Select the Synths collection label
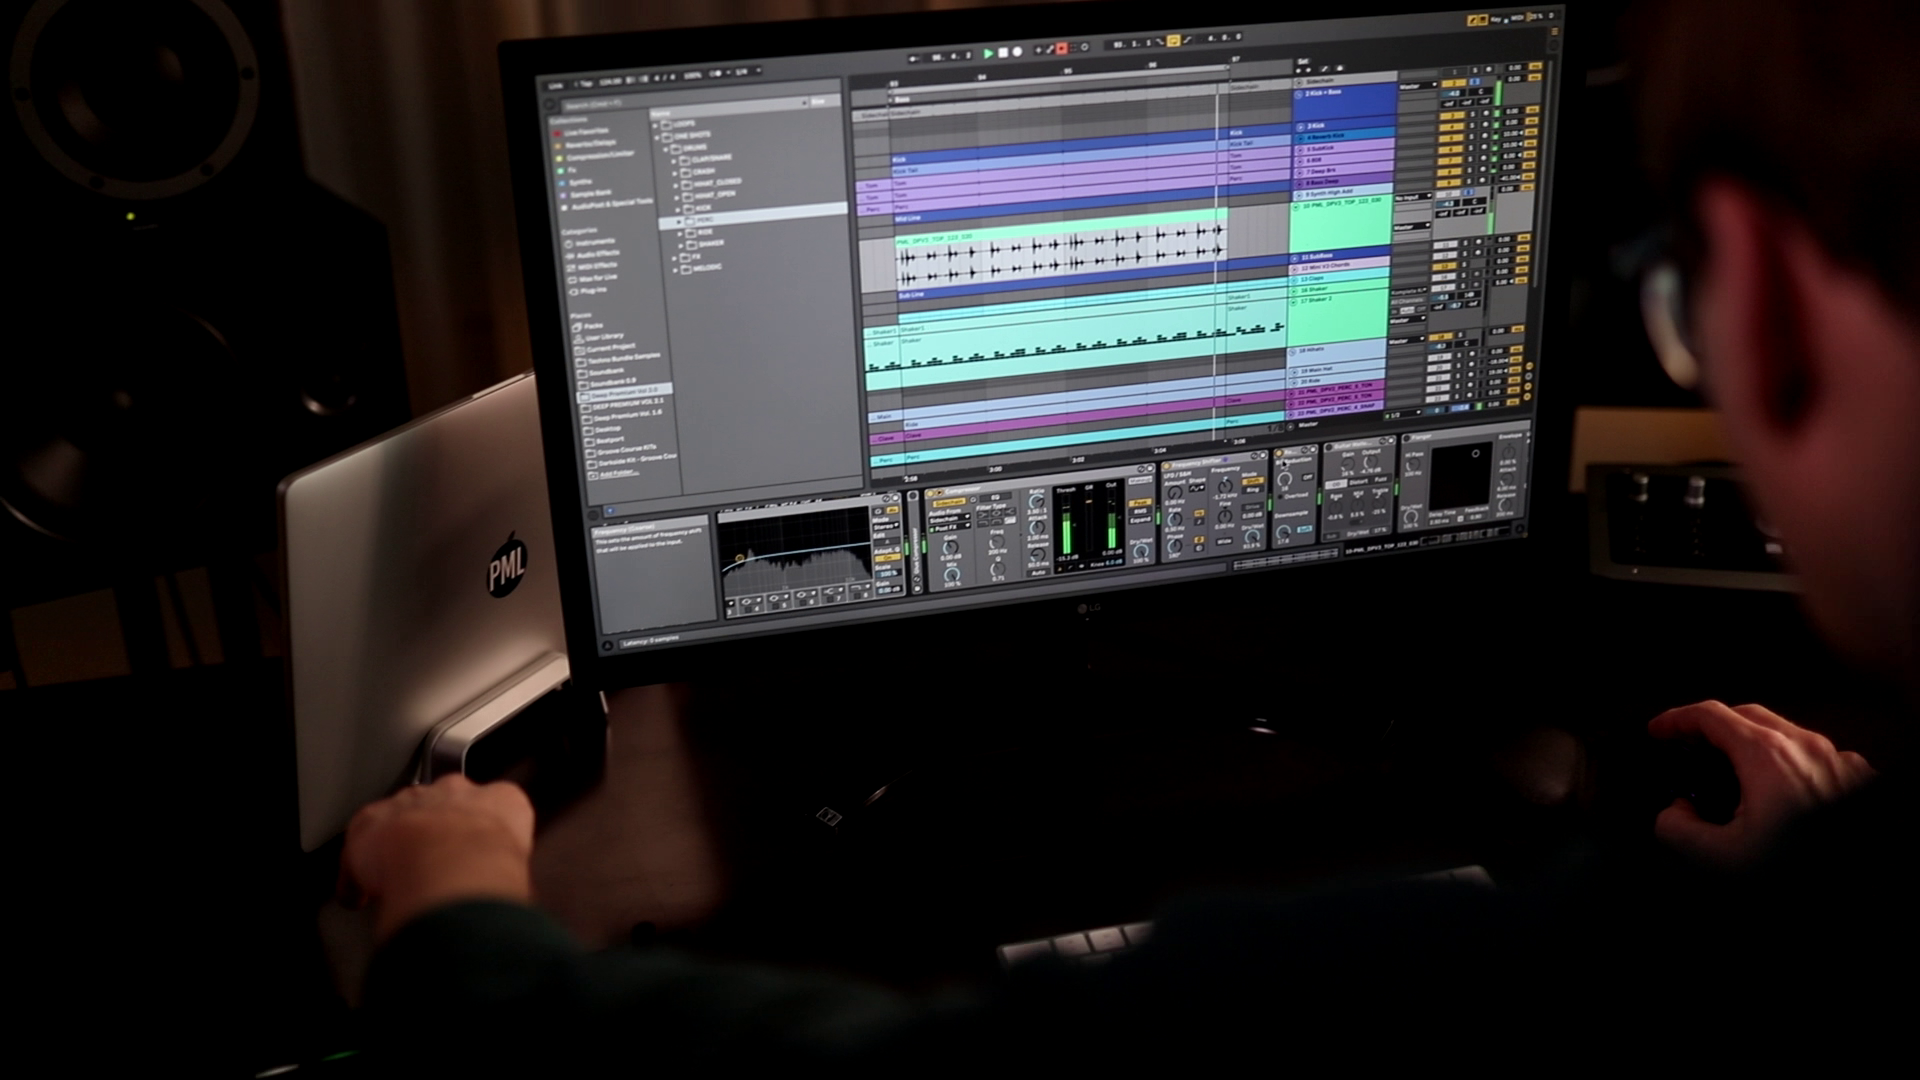 click(x=581, y=182)
